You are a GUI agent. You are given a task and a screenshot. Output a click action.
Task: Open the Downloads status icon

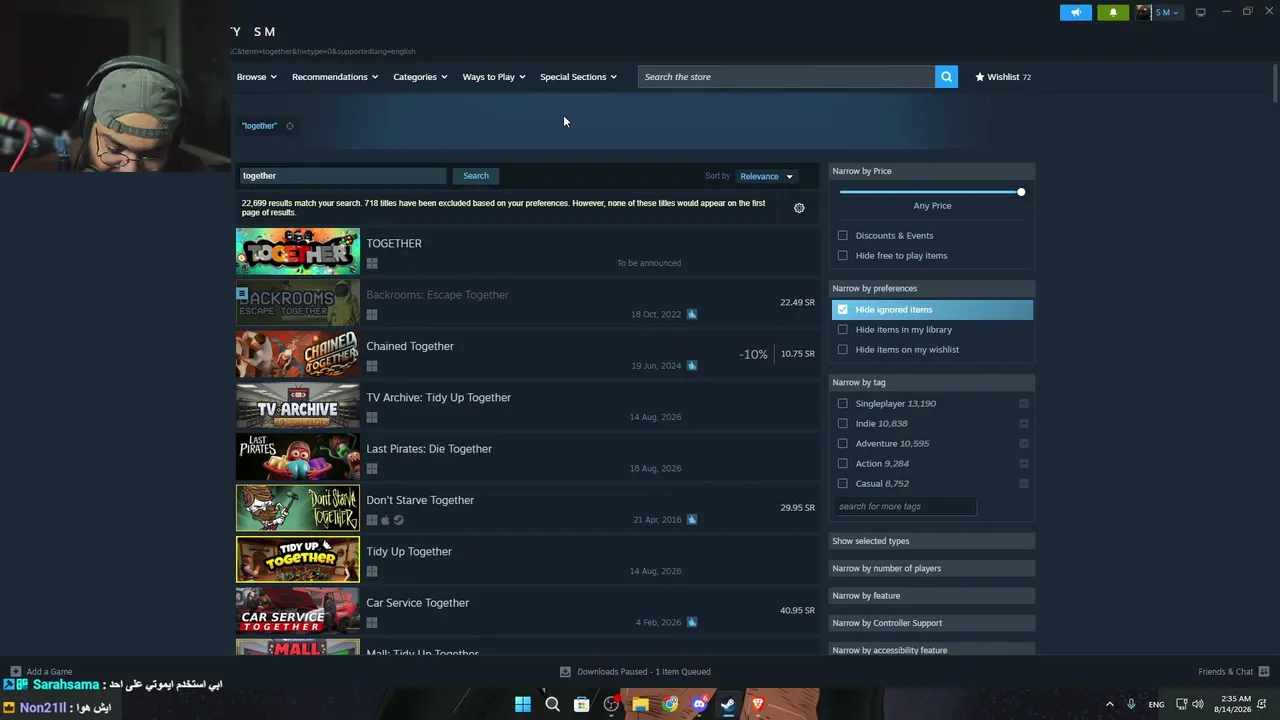[565, 672]
